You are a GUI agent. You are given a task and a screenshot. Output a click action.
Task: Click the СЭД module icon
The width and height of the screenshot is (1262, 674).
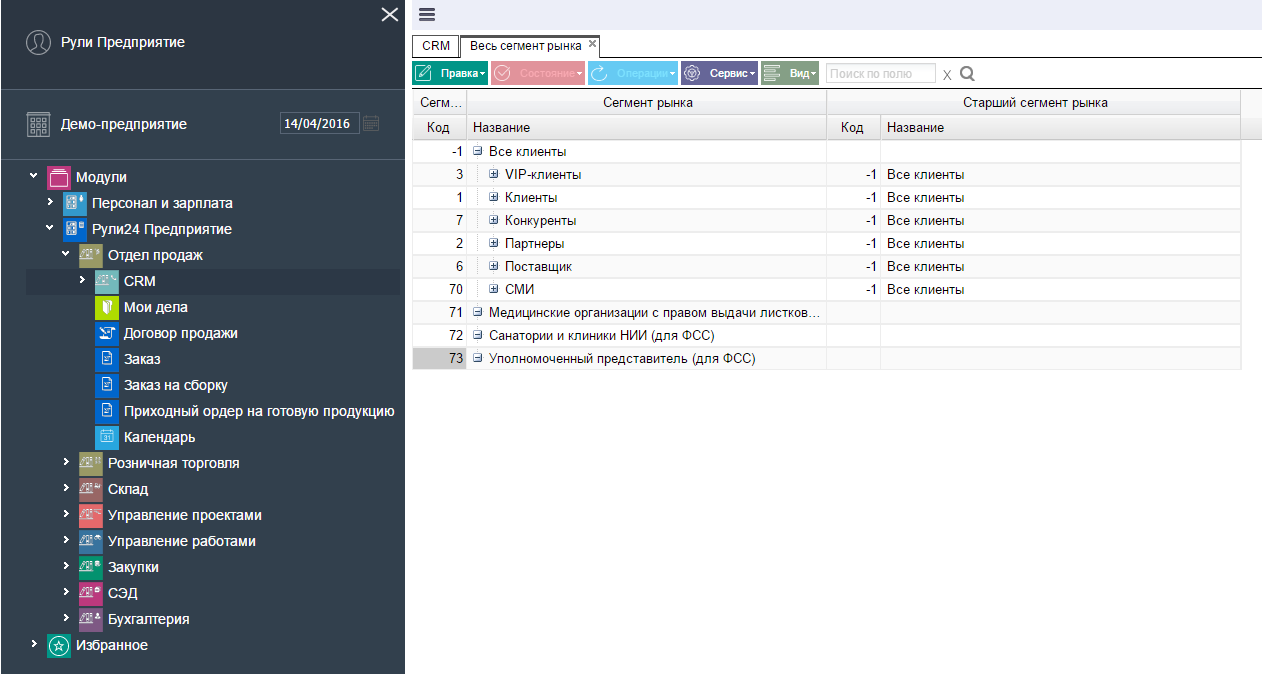pyautogui.click(x=91, y=593)
